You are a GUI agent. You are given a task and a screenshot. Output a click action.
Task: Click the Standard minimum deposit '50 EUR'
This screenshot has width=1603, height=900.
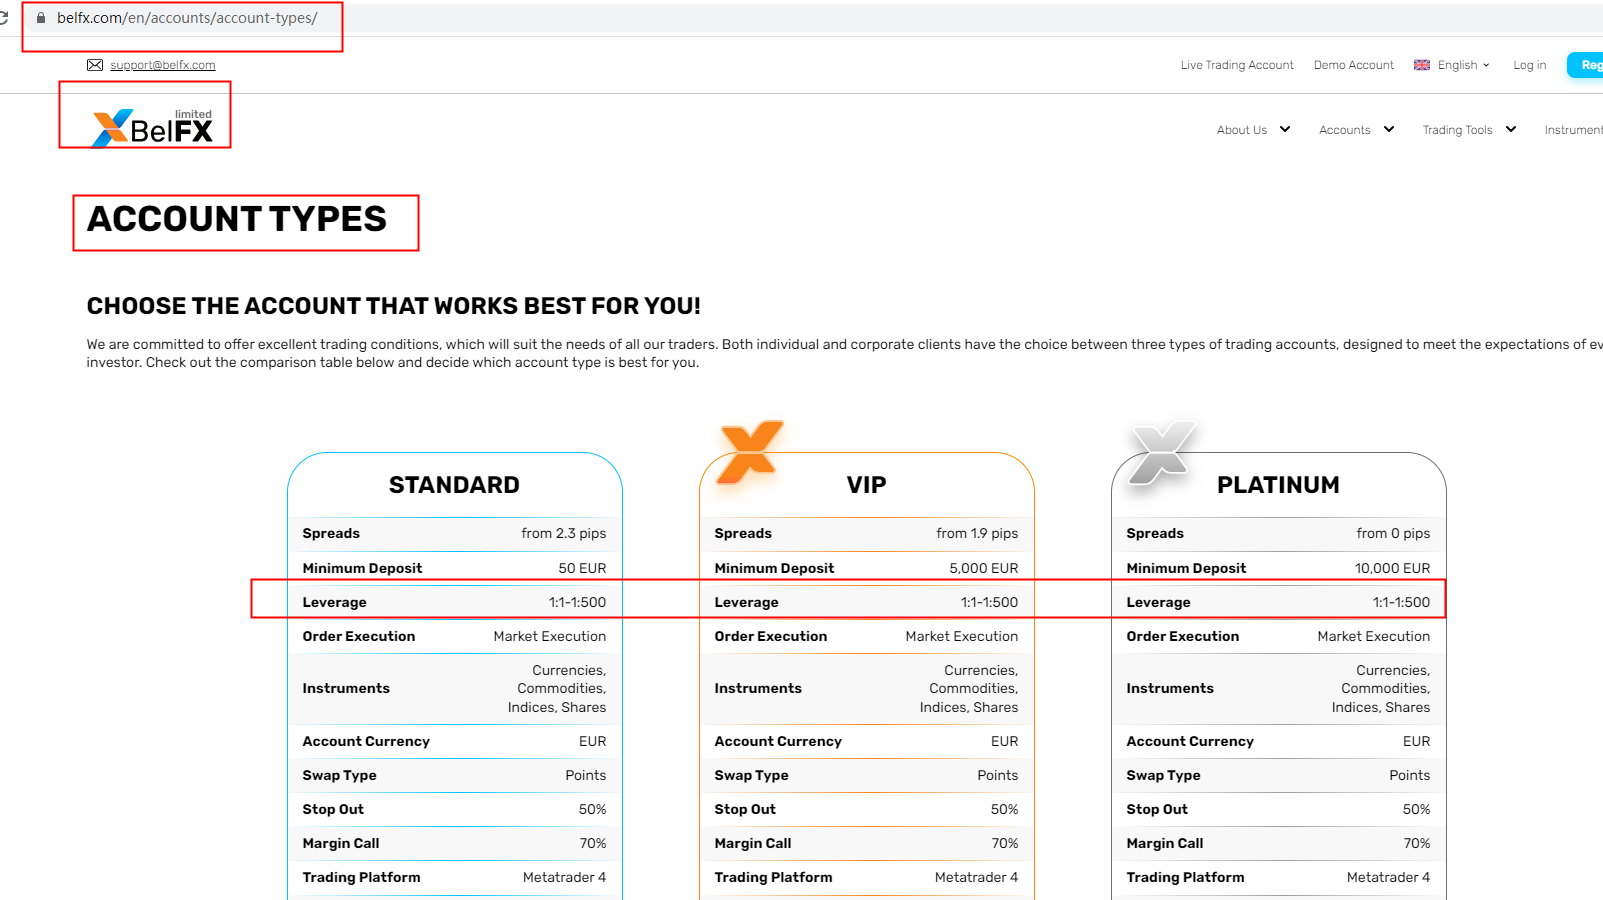click(x=582, y=568)
